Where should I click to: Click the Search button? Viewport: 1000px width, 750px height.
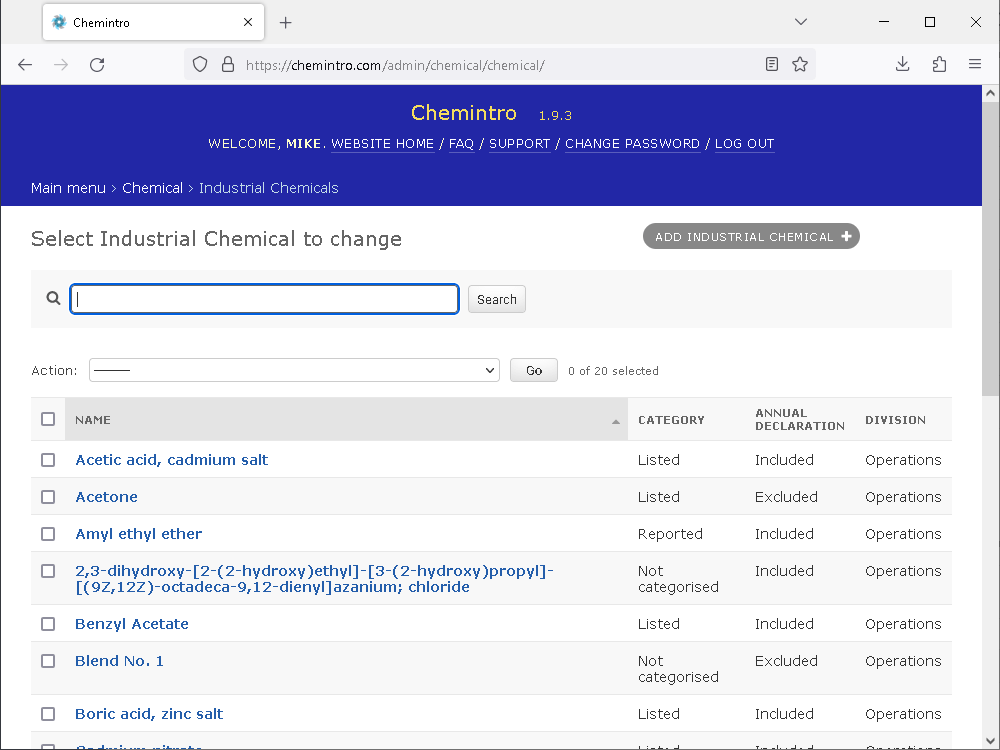coord(497,299)
